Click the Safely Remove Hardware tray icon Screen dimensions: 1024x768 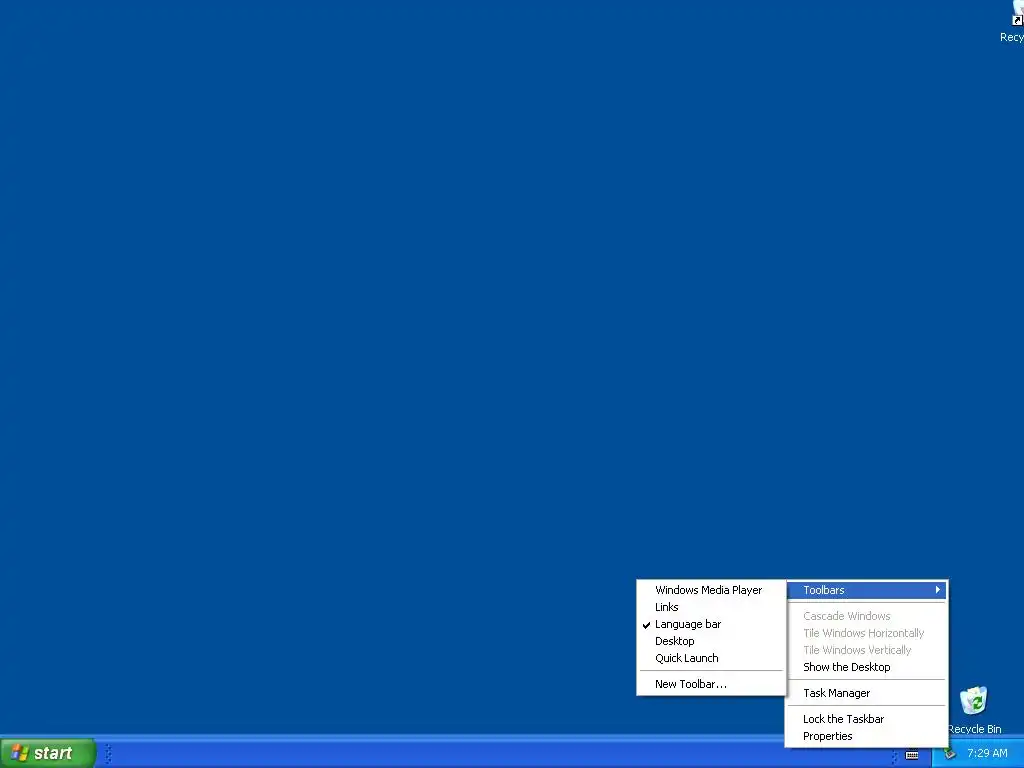[x=950, y=754]
